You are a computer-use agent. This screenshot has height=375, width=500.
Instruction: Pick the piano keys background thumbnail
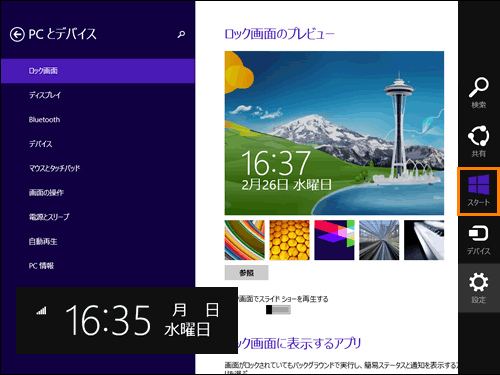[424, 240]
